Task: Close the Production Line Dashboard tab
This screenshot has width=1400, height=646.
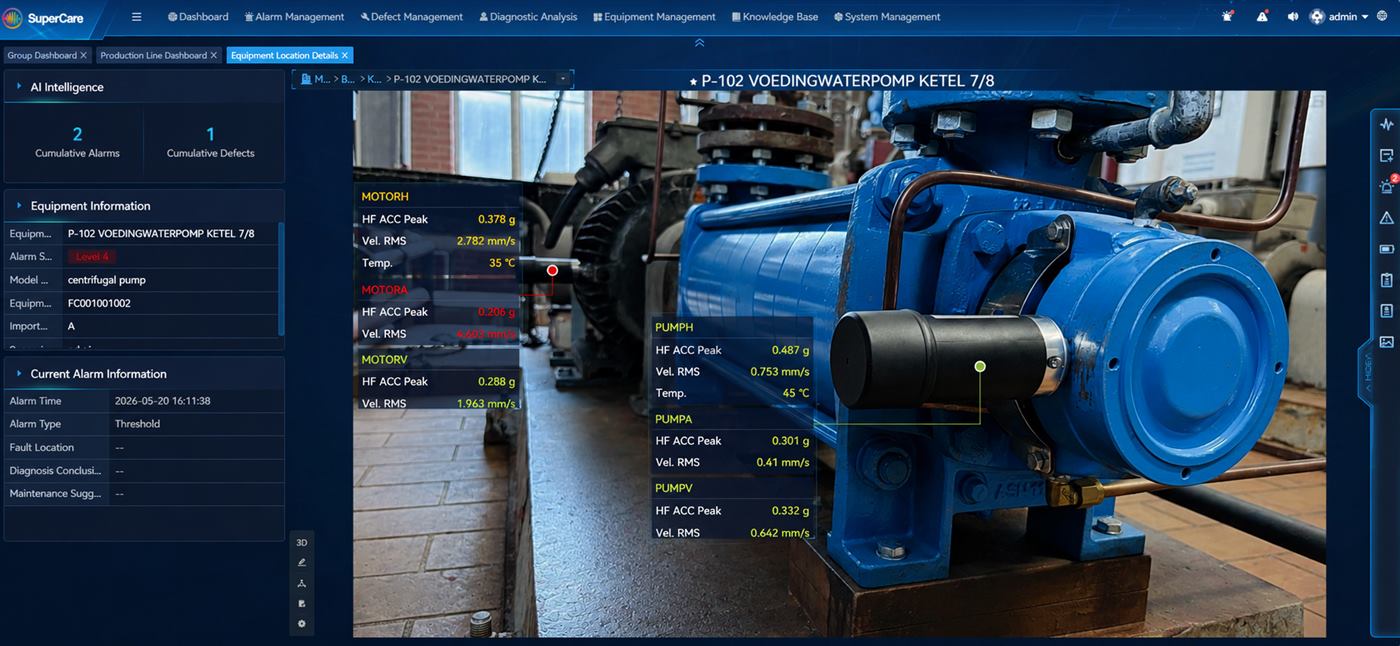Action: tap(215, 56)
